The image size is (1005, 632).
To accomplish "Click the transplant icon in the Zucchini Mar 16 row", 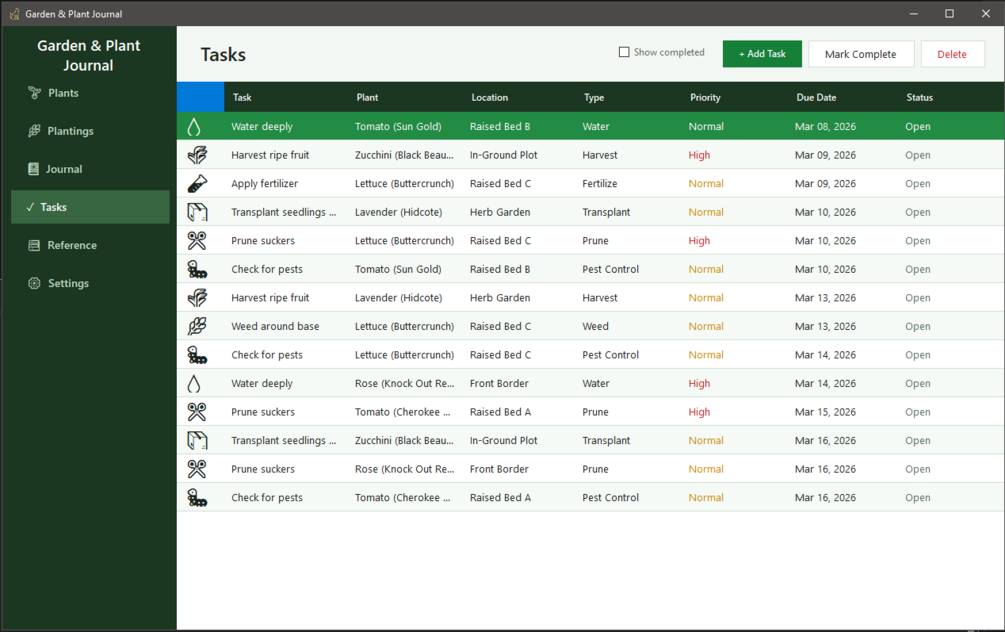I will click(x=197, y=440).
